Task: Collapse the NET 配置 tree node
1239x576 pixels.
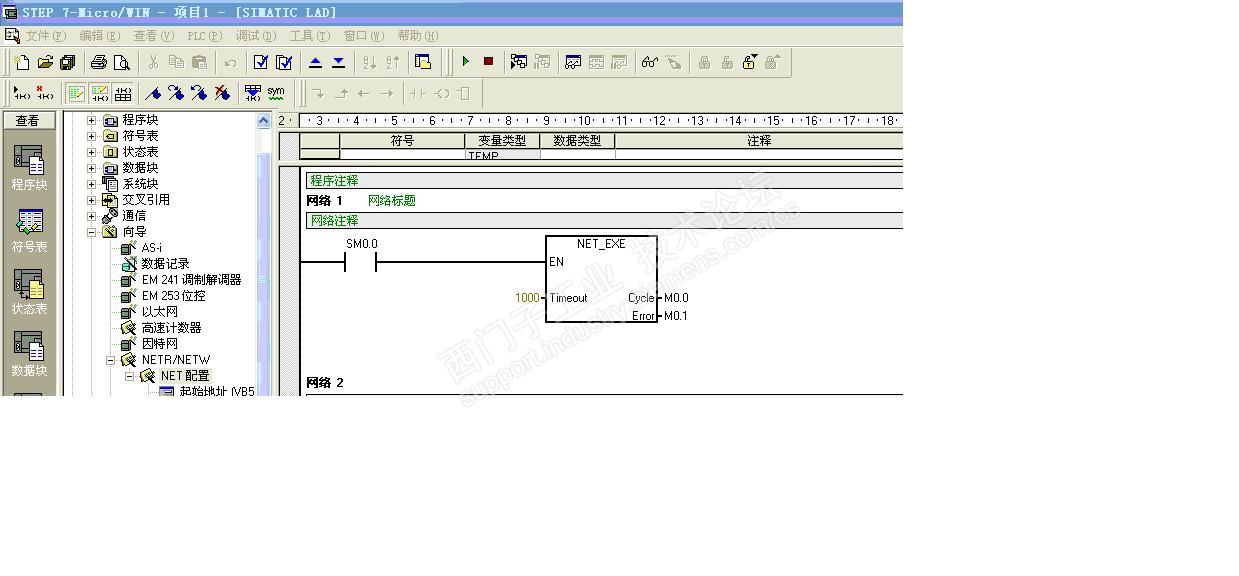Action: tap(129, 376)
